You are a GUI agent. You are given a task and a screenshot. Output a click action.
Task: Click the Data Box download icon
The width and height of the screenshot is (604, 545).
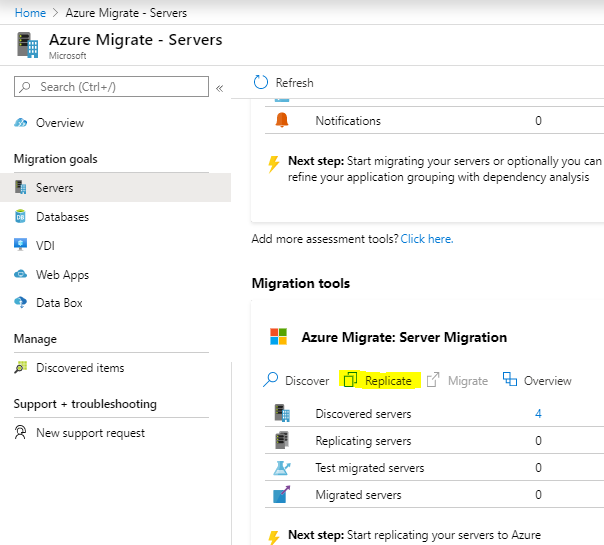point(20,302)
